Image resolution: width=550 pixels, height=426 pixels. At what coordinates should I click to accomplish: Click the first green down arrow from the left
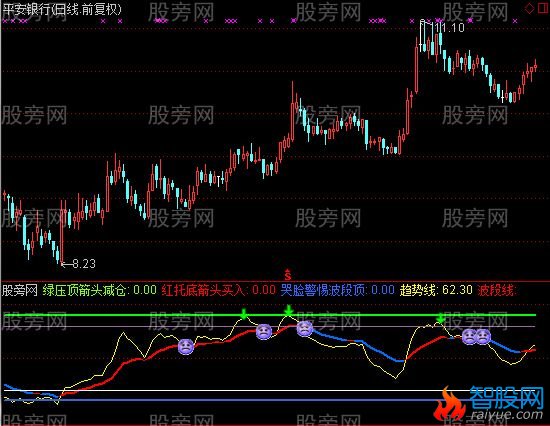[243, 313]
